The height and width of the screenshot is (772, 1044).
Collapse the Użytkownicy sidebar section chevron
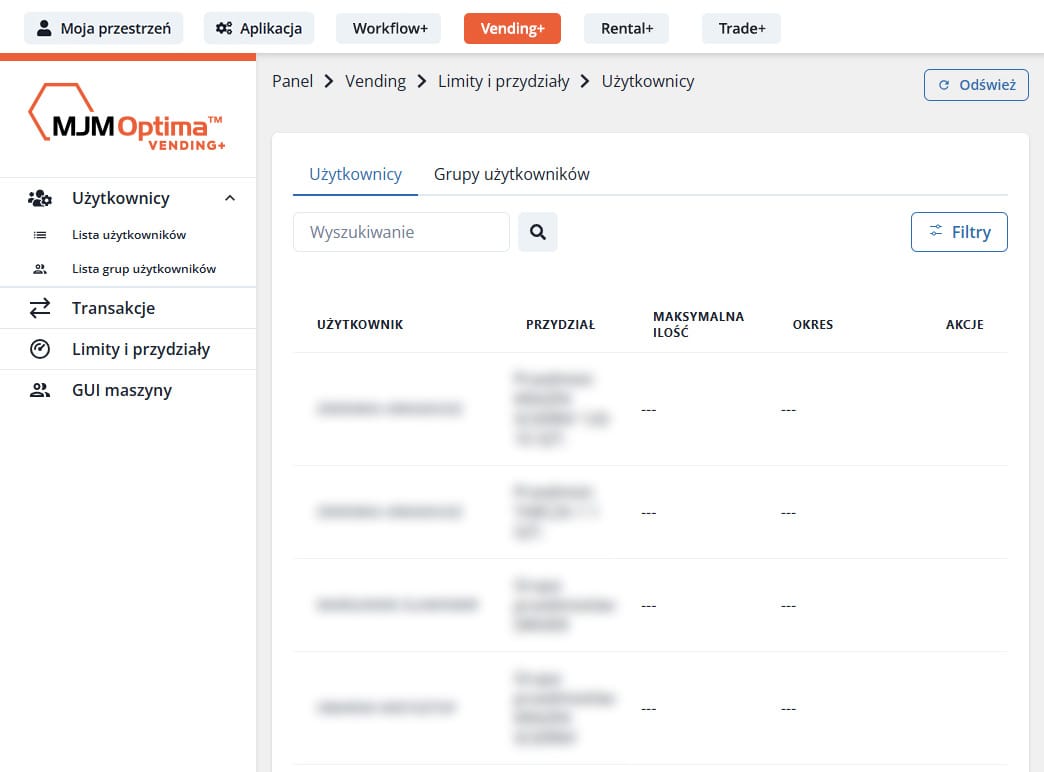click(230, 198)
